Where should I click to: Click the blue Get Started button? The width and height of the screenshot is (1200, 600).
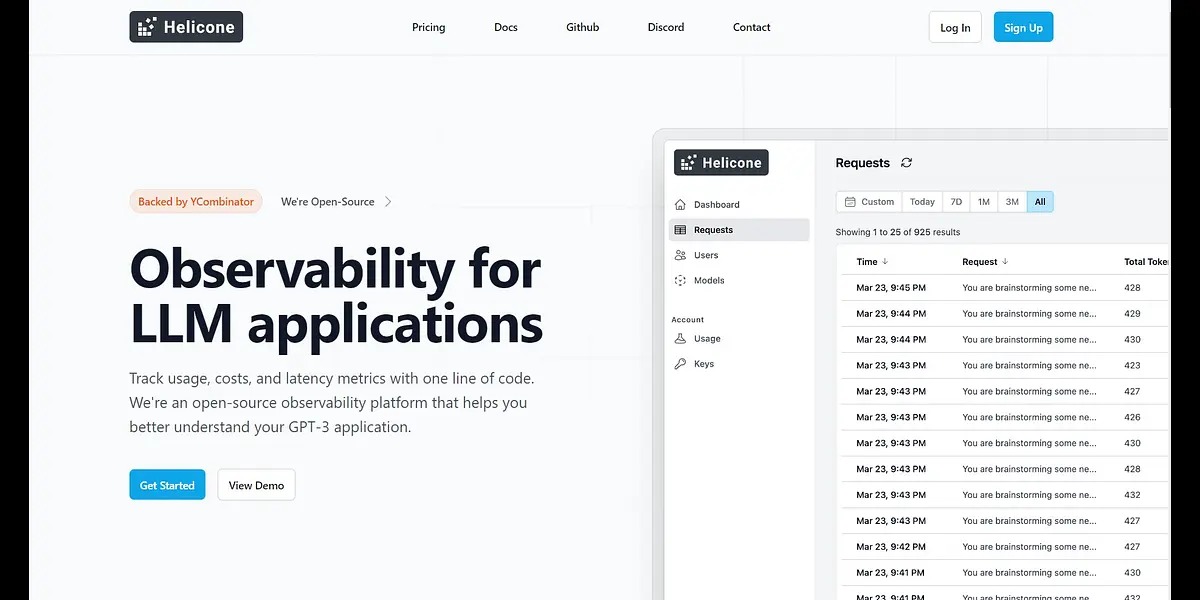tap(167, 485)
